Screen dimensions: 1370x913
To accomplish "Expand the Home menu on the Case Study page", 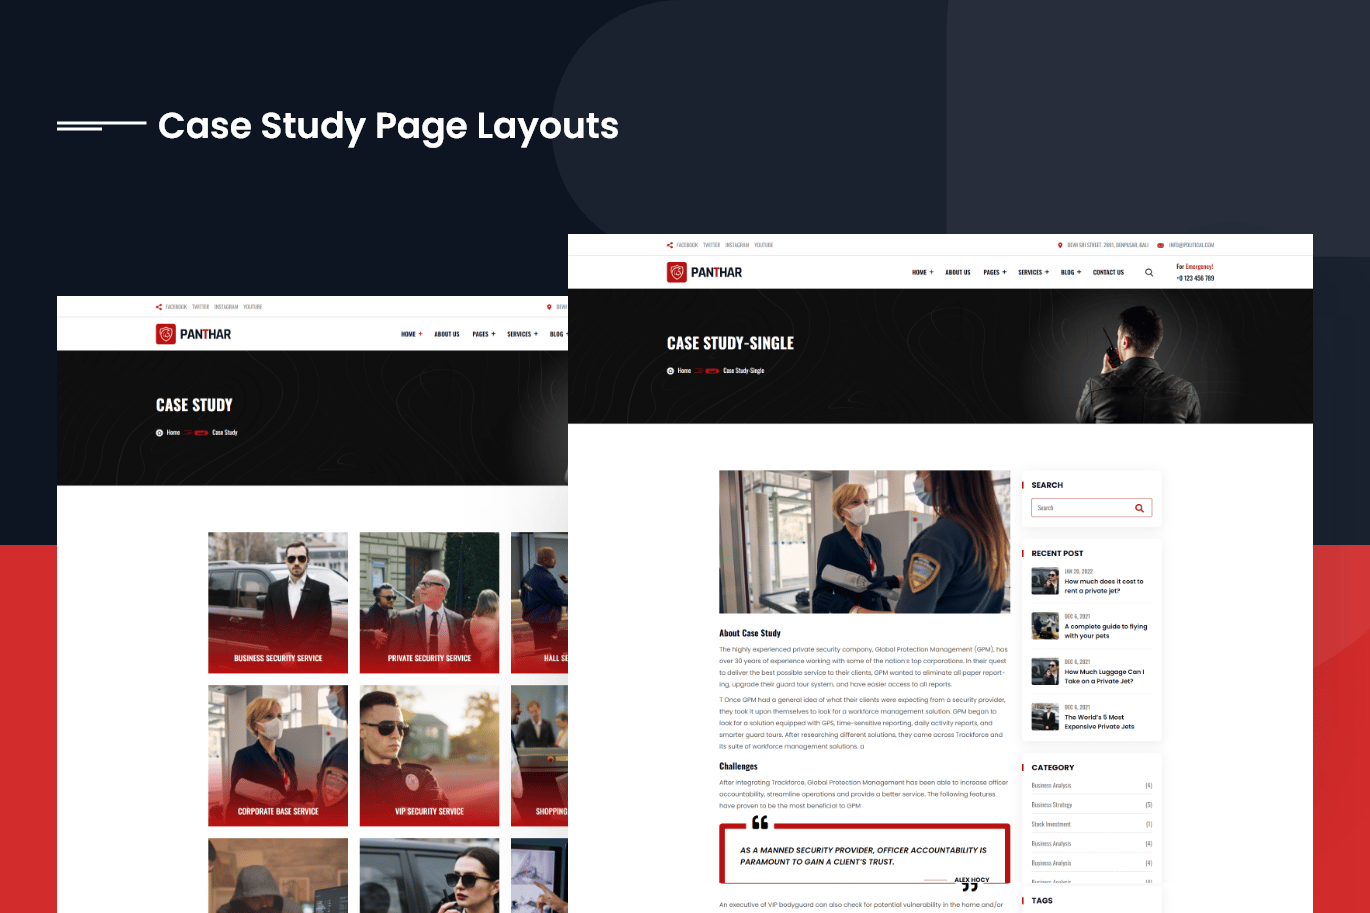I will (411, 334).
